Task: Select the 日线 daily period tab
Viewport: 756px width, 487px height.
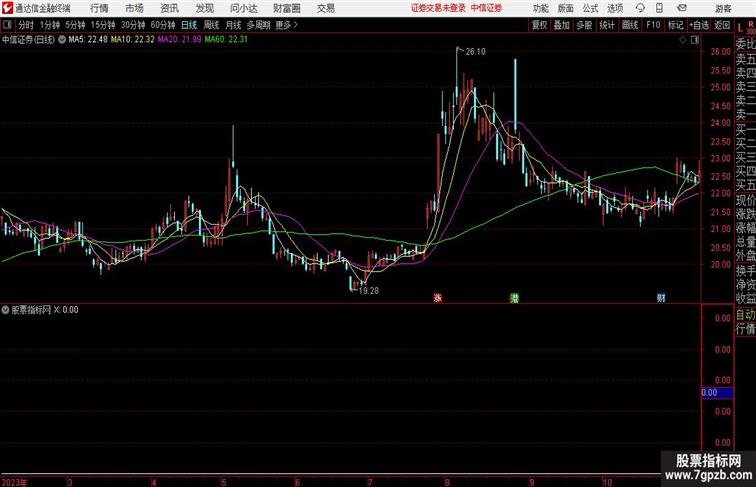Action: coord(189,25)
